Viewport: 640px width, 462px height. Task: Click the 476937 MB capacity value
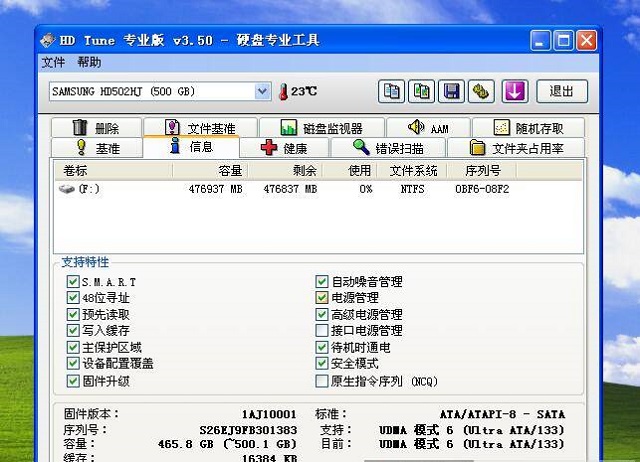click(x=216, y=189)
